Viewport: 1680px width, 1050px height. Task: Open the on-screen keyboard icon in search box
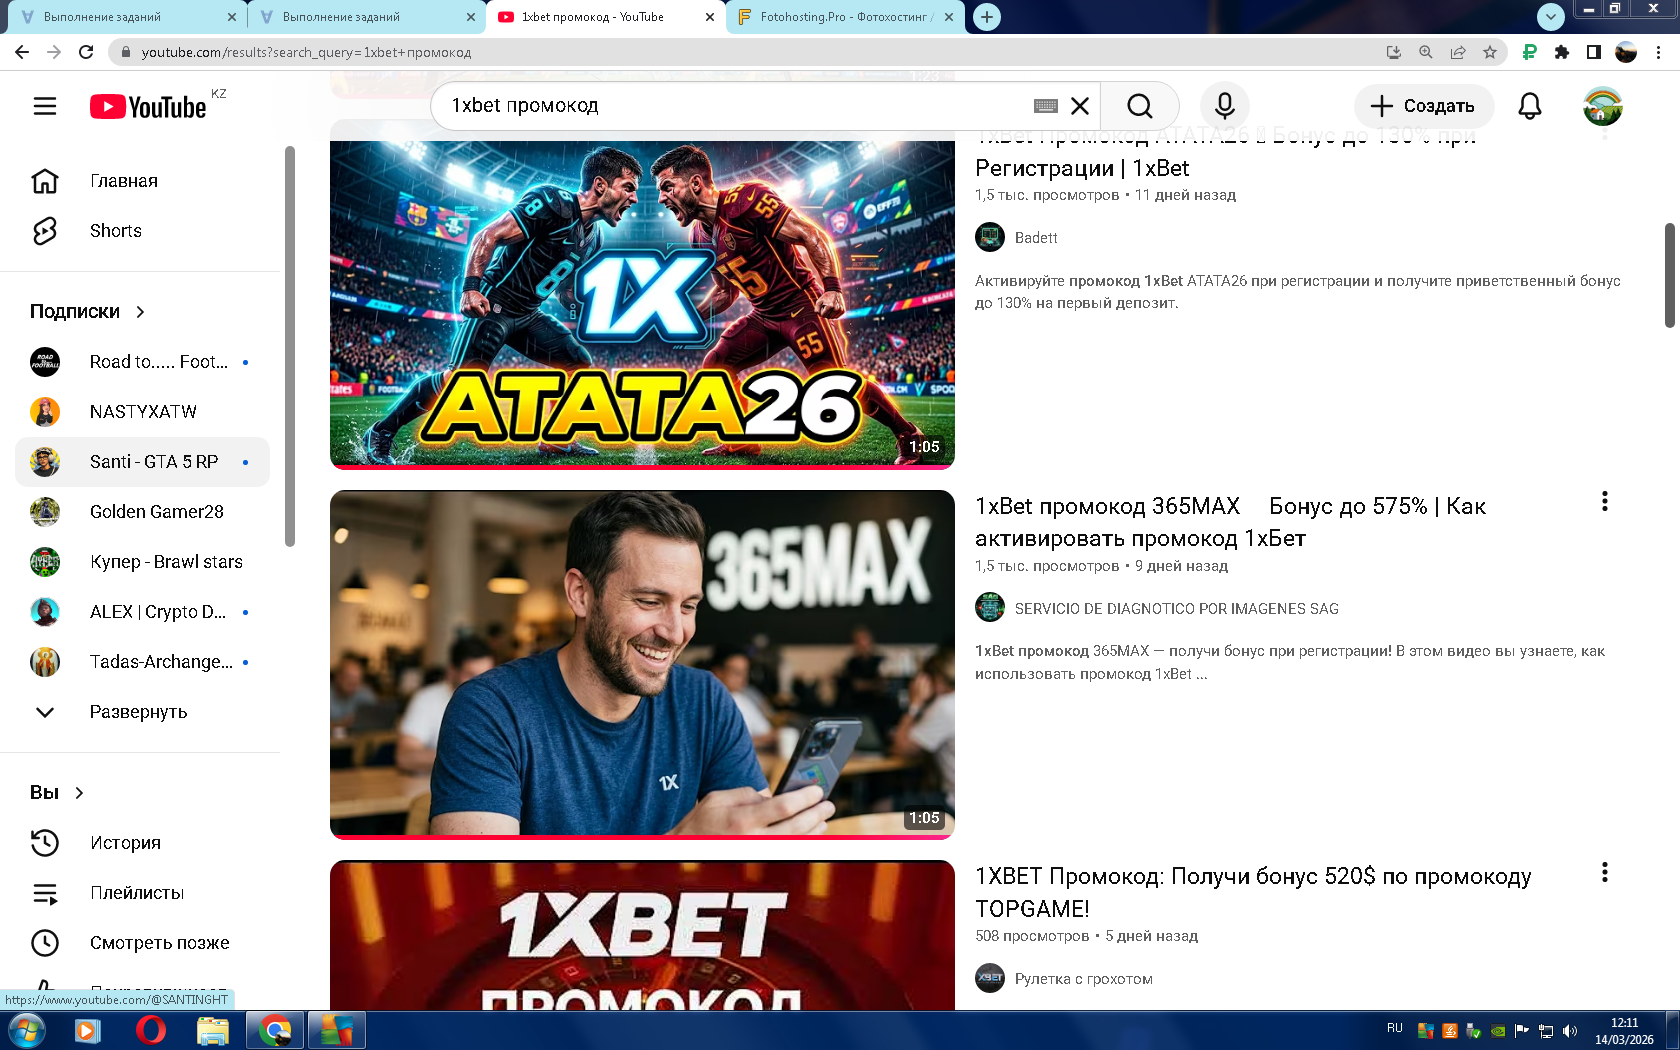tap(1046, 106)
